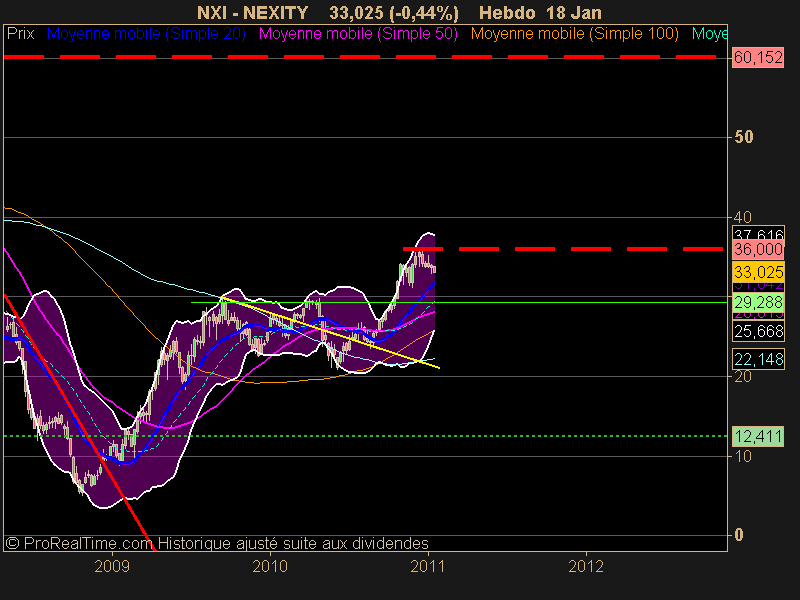Image resolution: width=800 pixels, height=600 pixels.
Task: Click the 22,148 cyan price tag
Action: pyautogui.click(x=758, y=360)
